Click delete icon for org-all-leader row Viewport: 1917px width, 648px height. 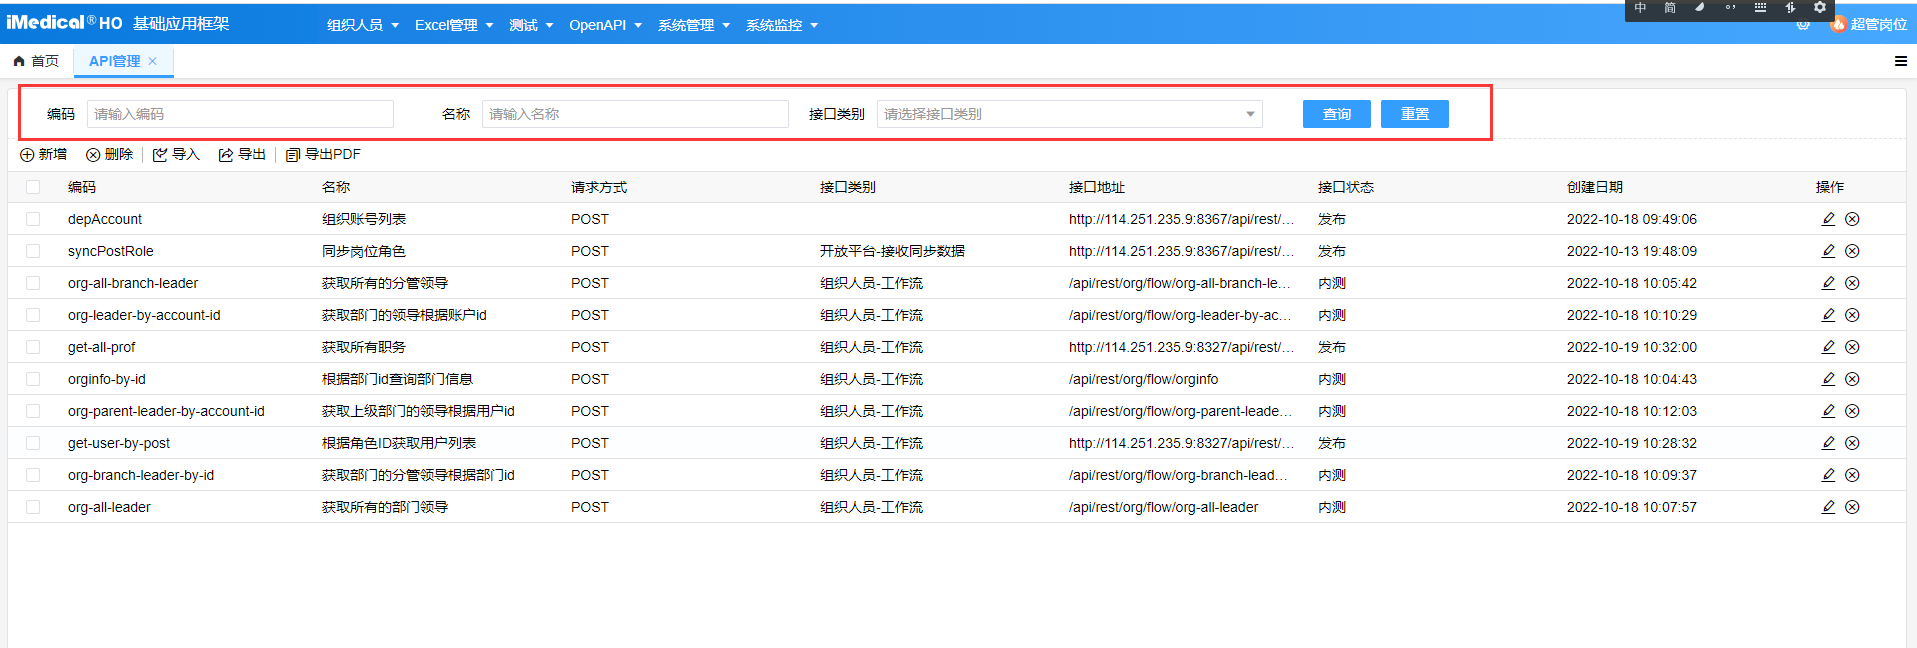click(x=1852, y=507)
